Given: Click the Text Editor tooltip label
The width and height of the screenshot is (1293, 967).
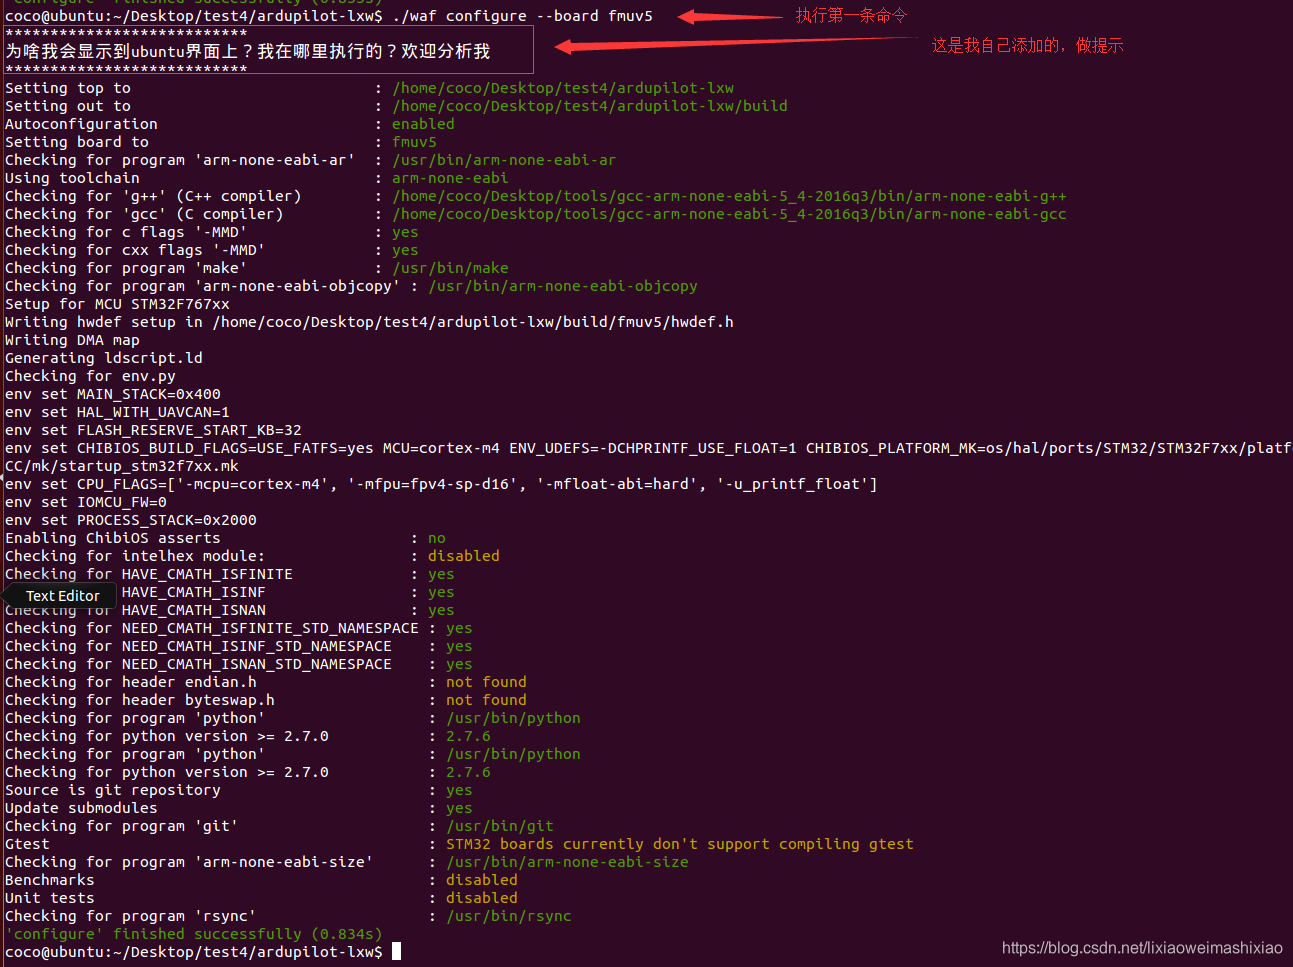Looking at the screenshot, I should pos(63,596).
